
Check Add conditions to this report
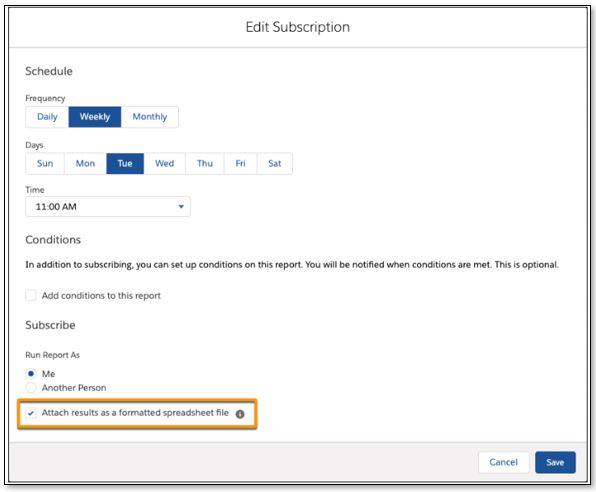31,295
